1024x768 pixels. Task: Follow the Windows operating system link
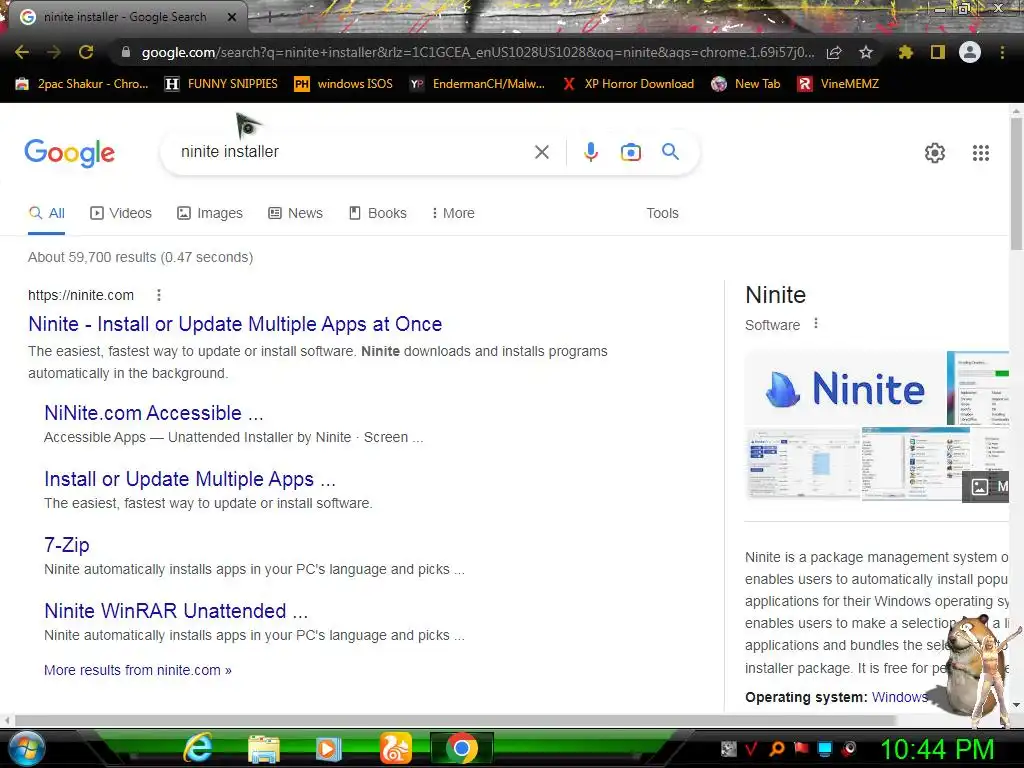[x=900, y=697]
